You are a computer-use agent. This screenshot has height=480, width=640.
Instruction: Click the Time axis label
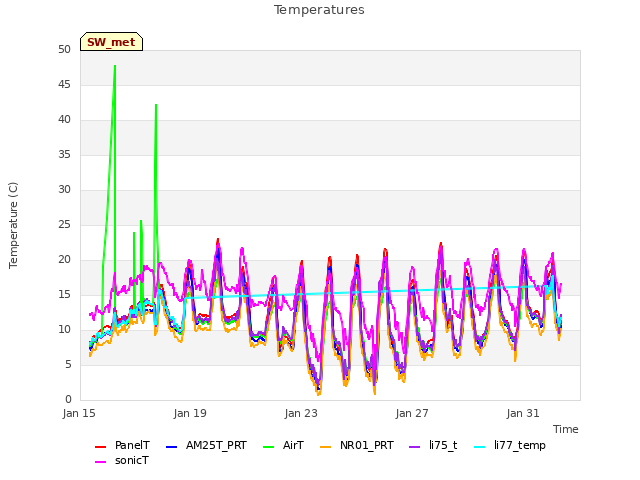566,429
